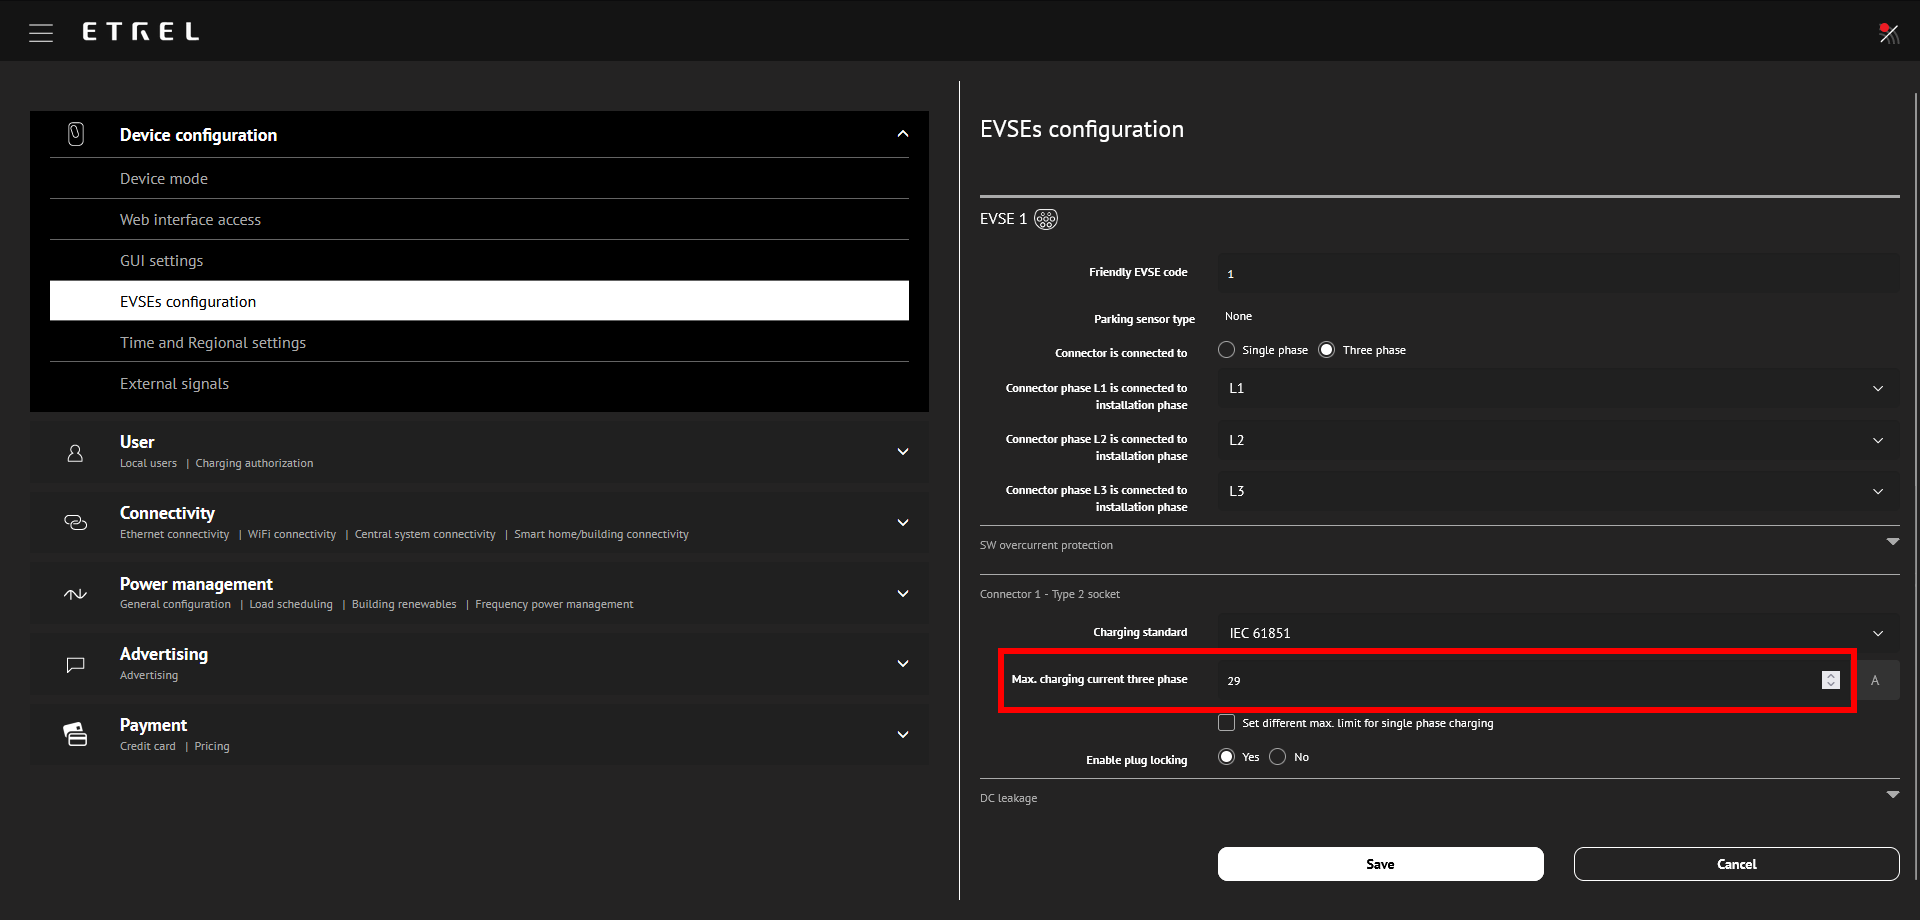Click the Advertising speech bubble icon
Image resolution: width=1920 pixels, height=920 pixels.
click(75, 665)
